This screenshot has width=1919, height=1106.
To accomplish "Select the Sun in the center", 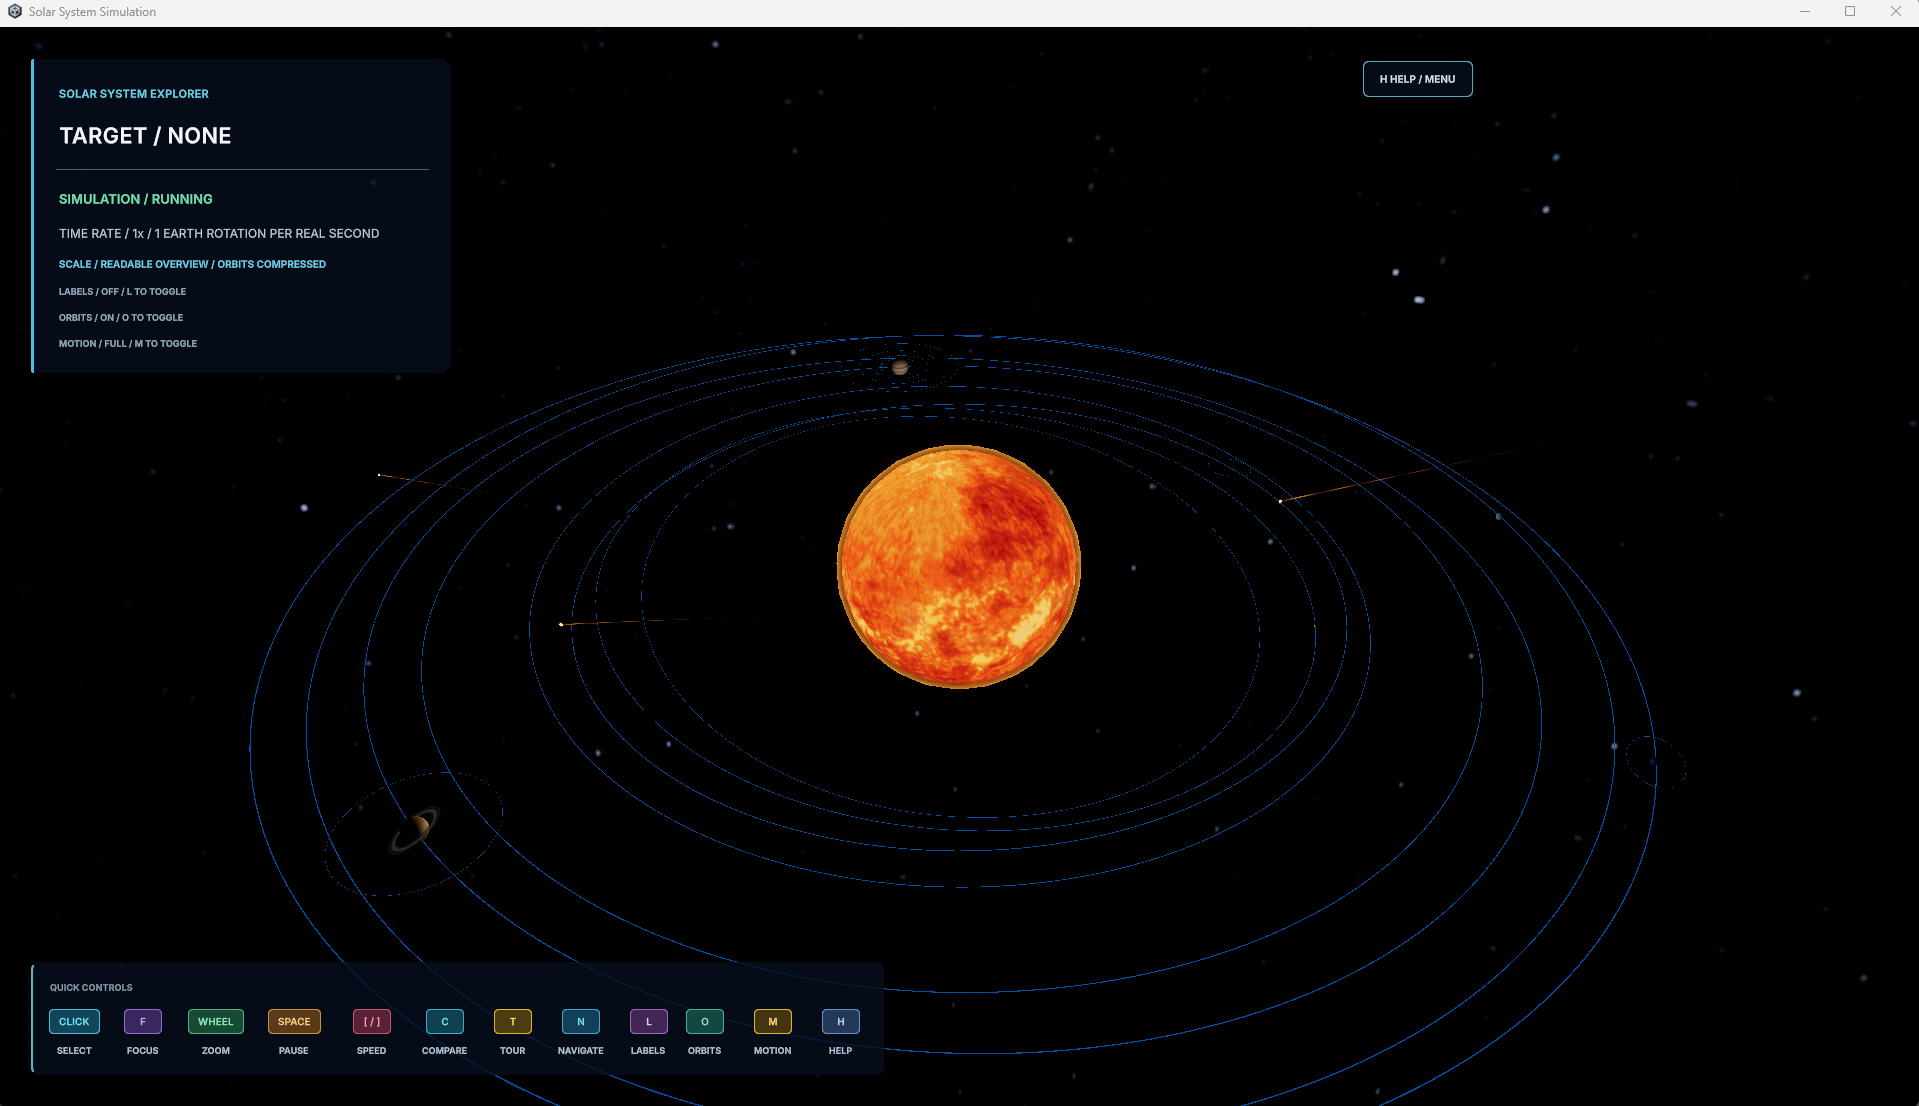I will pos(959,566).
